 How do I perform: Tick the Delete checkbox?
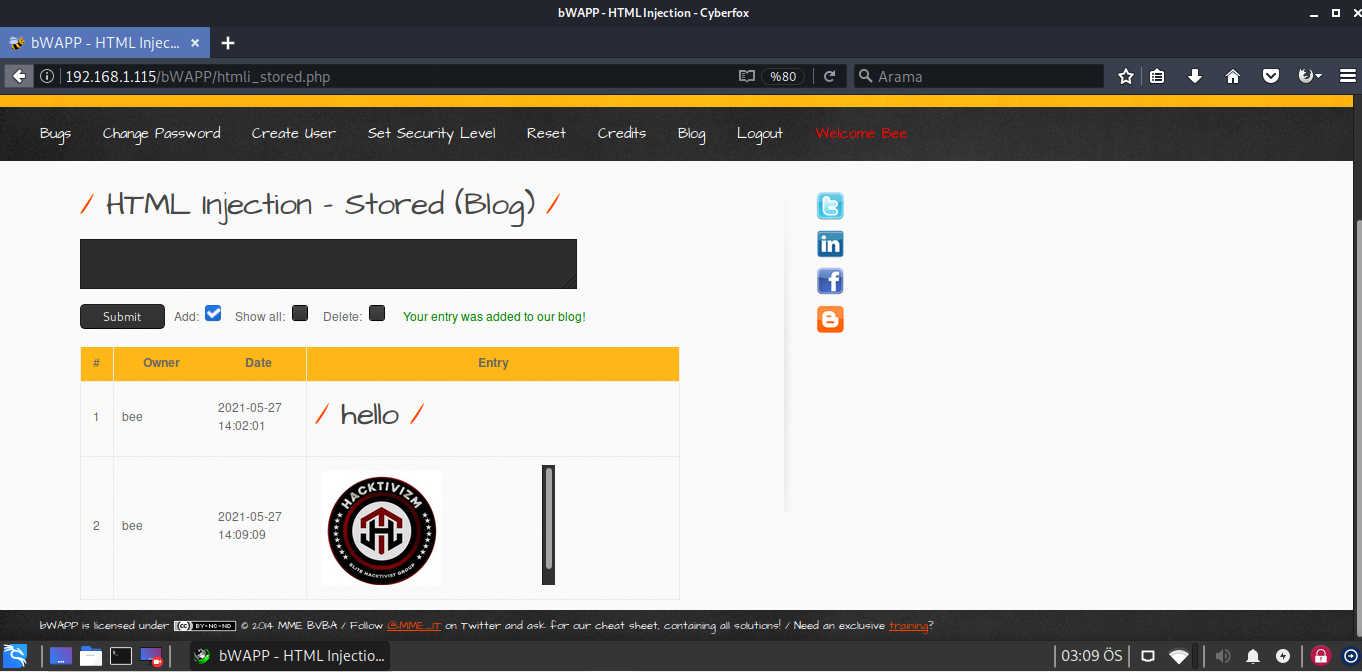point(377,313)
